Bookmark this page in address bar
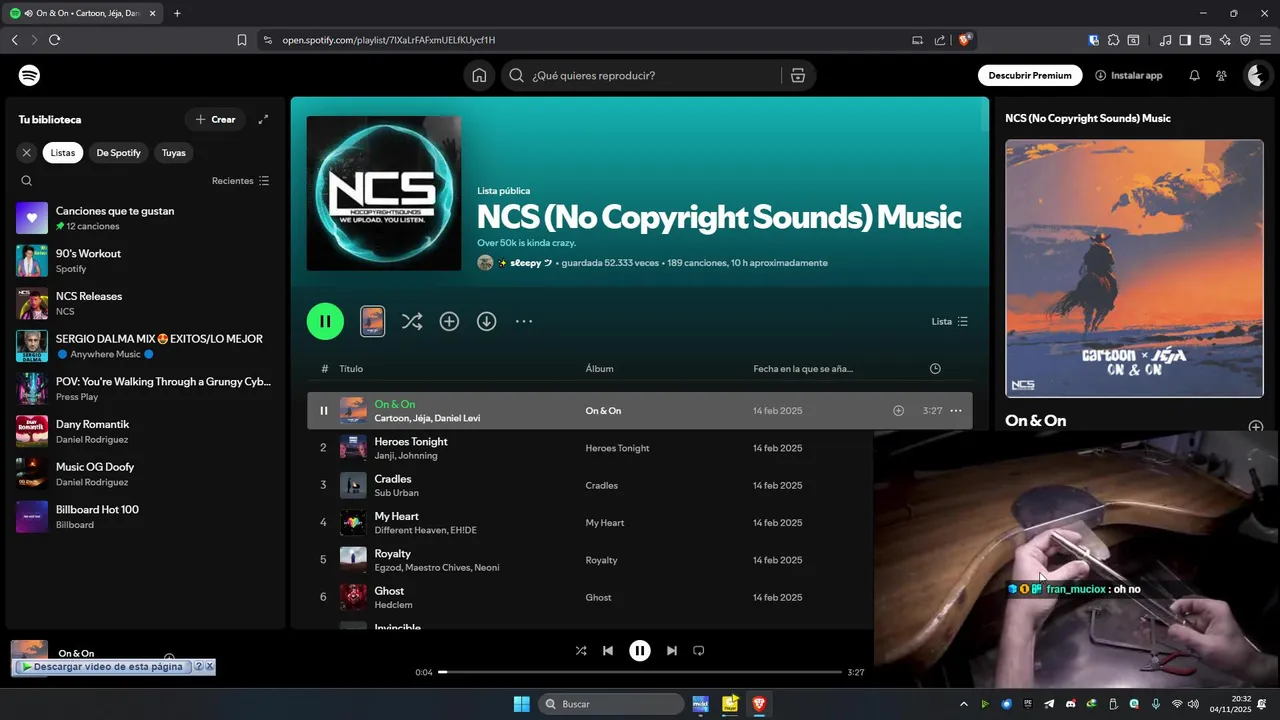The width and height of the screenshot is (1280, 720). (x=242, y=40)
